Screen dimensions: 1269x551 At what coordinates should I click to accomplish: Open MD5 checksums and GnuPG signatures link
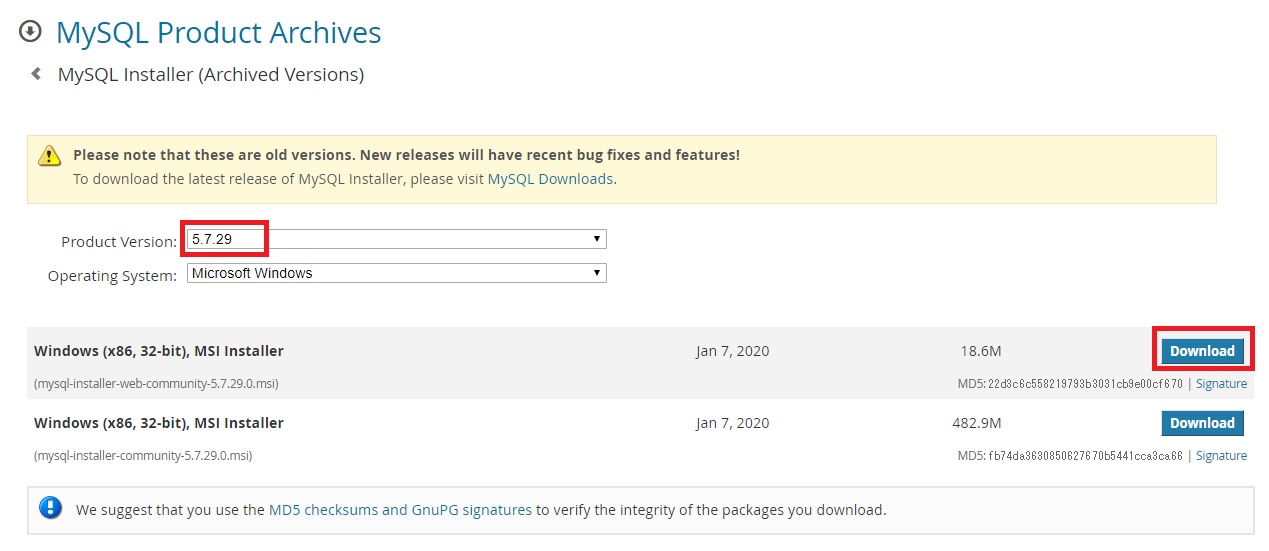[x=400, y=510]
